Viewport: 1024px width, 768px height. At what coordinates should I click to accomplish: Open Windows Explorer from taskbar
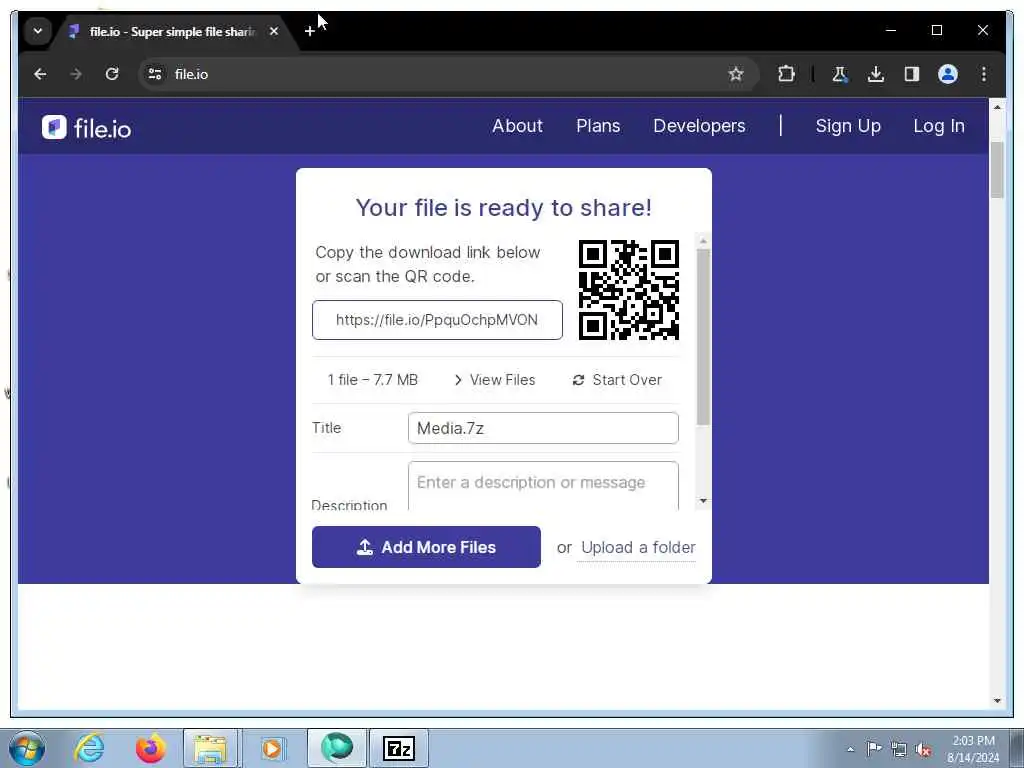click(x=210, y=748)
